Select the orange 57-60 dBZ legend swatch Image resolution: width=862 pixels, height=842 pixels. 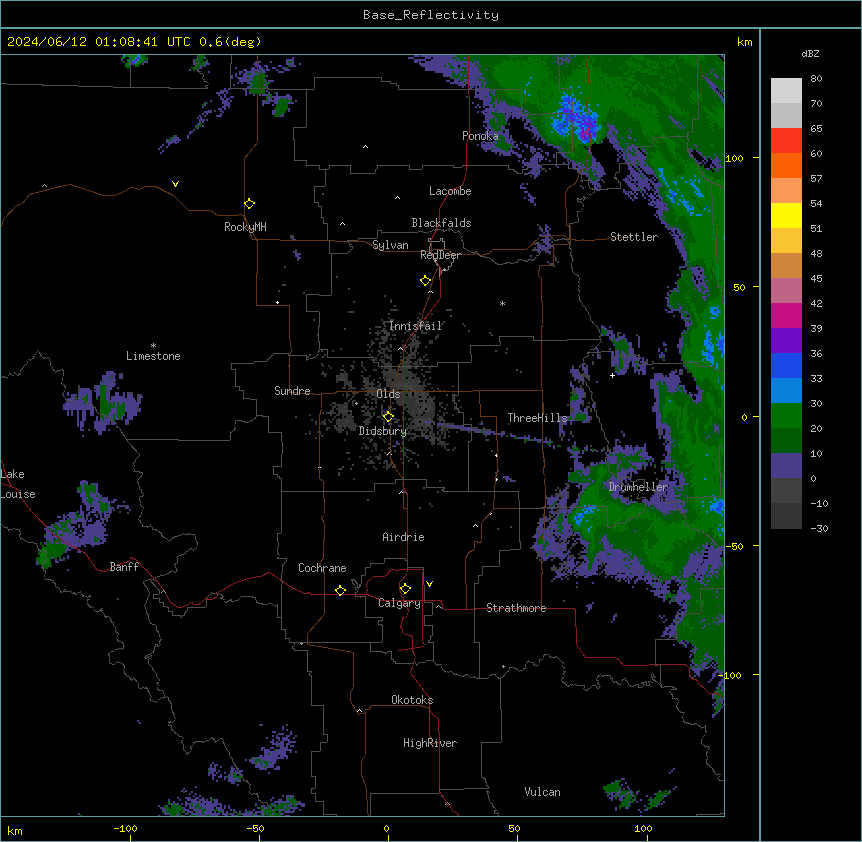click(x=786, y=165)
